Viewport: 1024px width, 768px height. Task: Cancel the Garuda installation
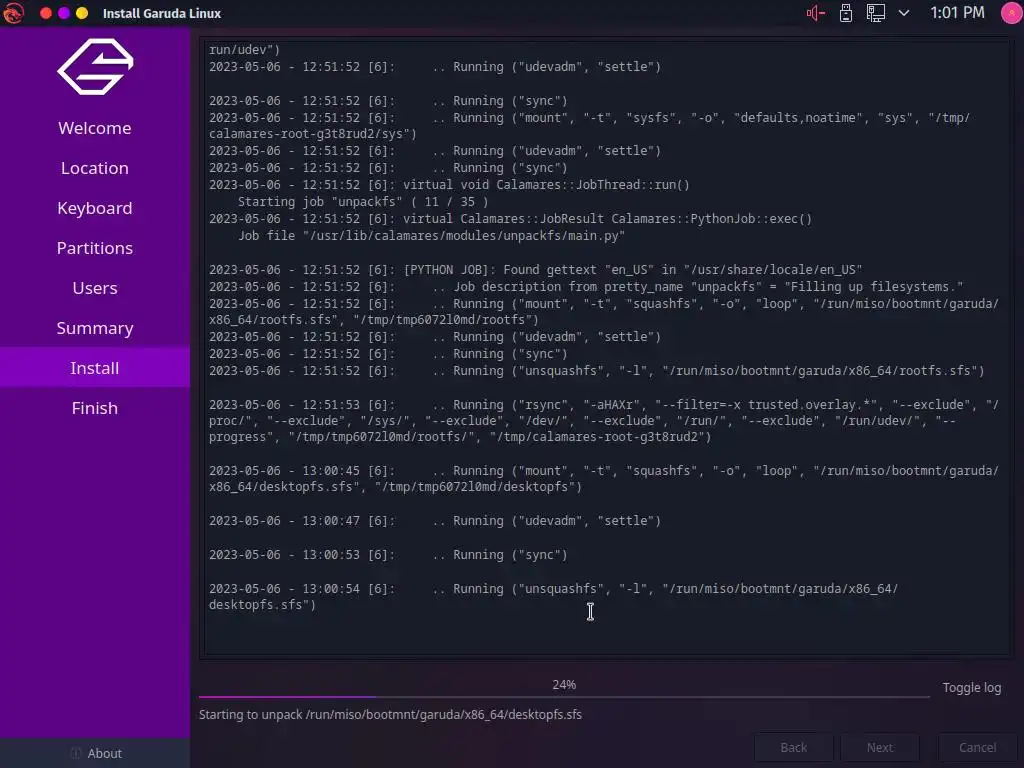[x=977, y=748]
